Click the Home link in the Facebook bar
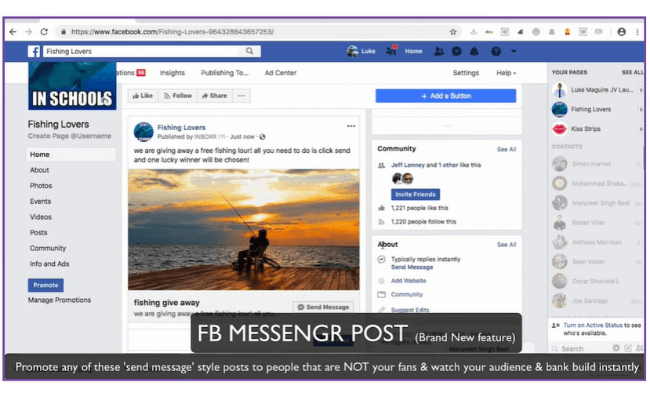The width and height of the screenshot is (650, 400). (413, 51)
